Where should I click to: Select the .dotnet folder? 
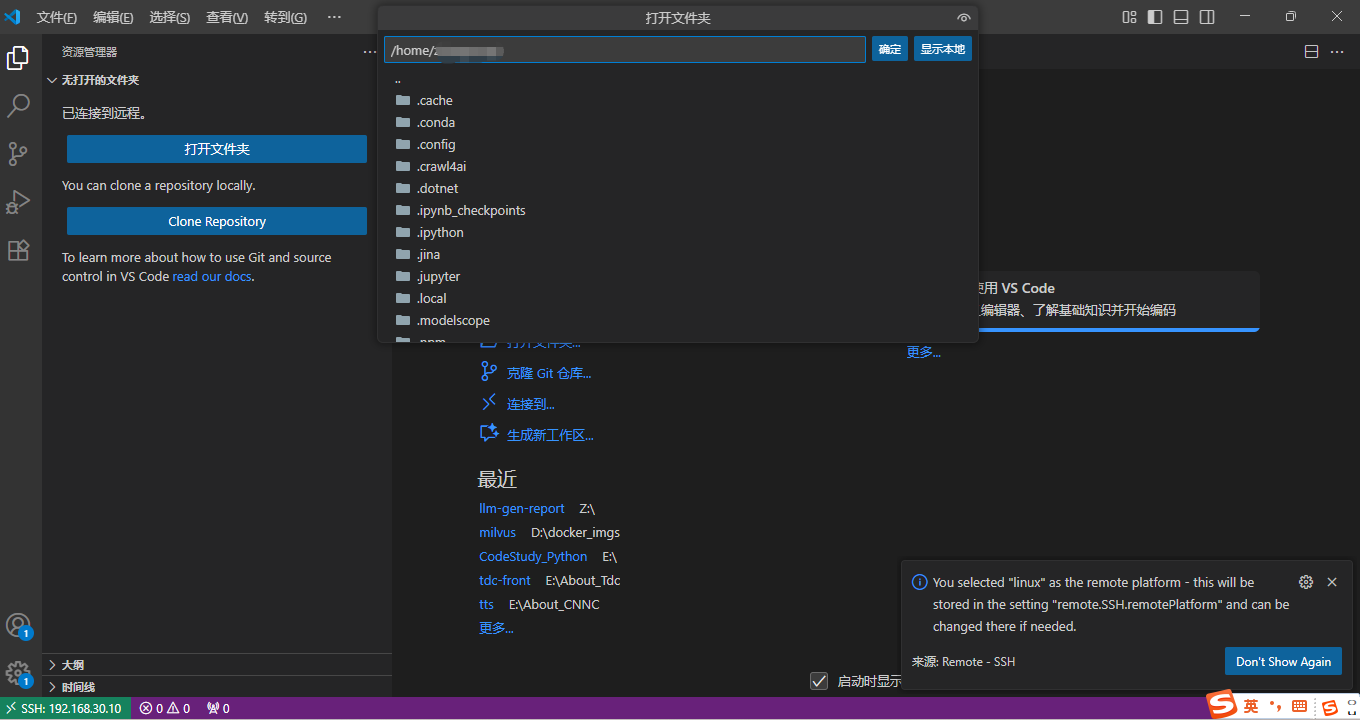pos(678,188)
